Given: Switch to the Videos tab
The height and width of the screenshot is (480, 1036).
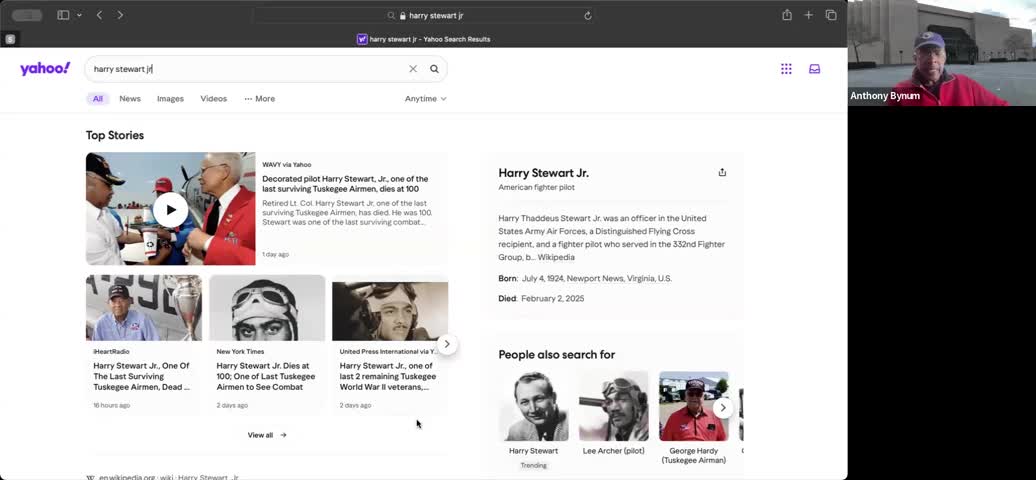Looking at the screenshot, I should coord(213,99).
